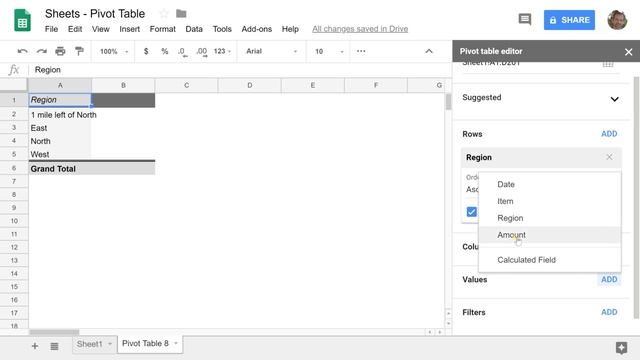
Task: Open the View menu
Action: pos(100,29)
